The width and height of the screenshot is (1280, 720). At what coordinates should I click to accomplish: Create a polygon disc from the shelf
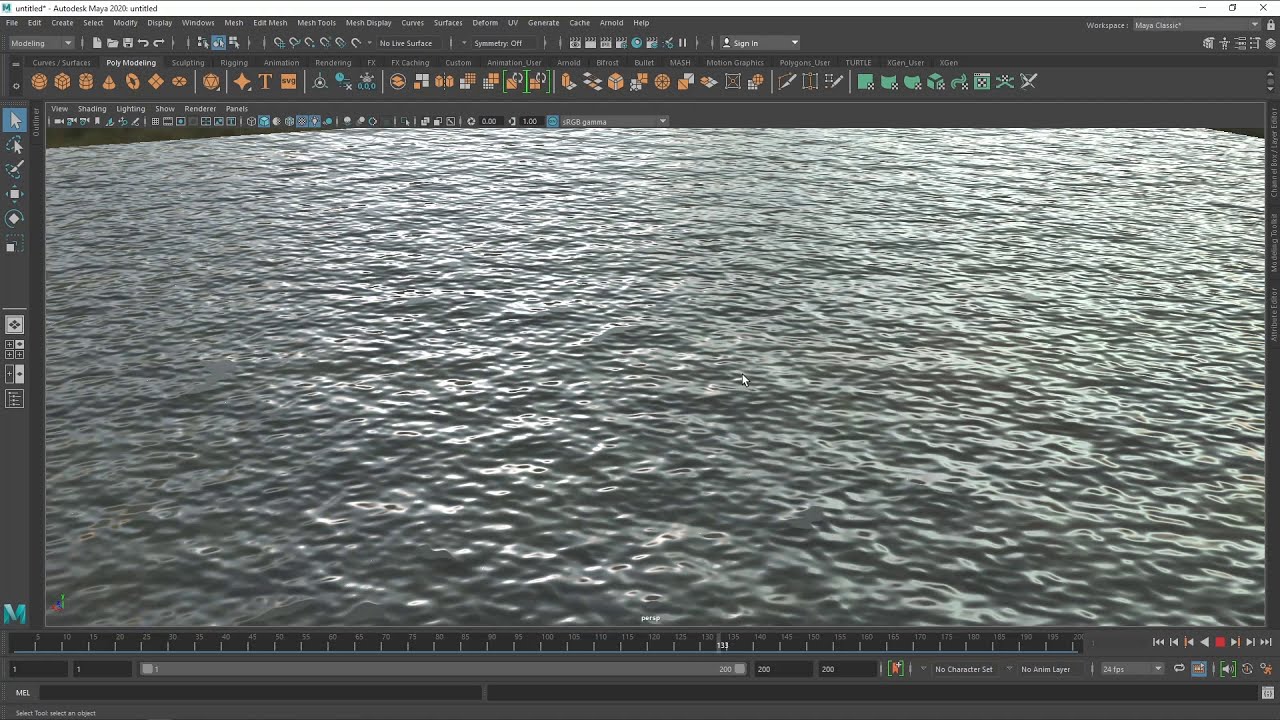(x=179, y=82)
